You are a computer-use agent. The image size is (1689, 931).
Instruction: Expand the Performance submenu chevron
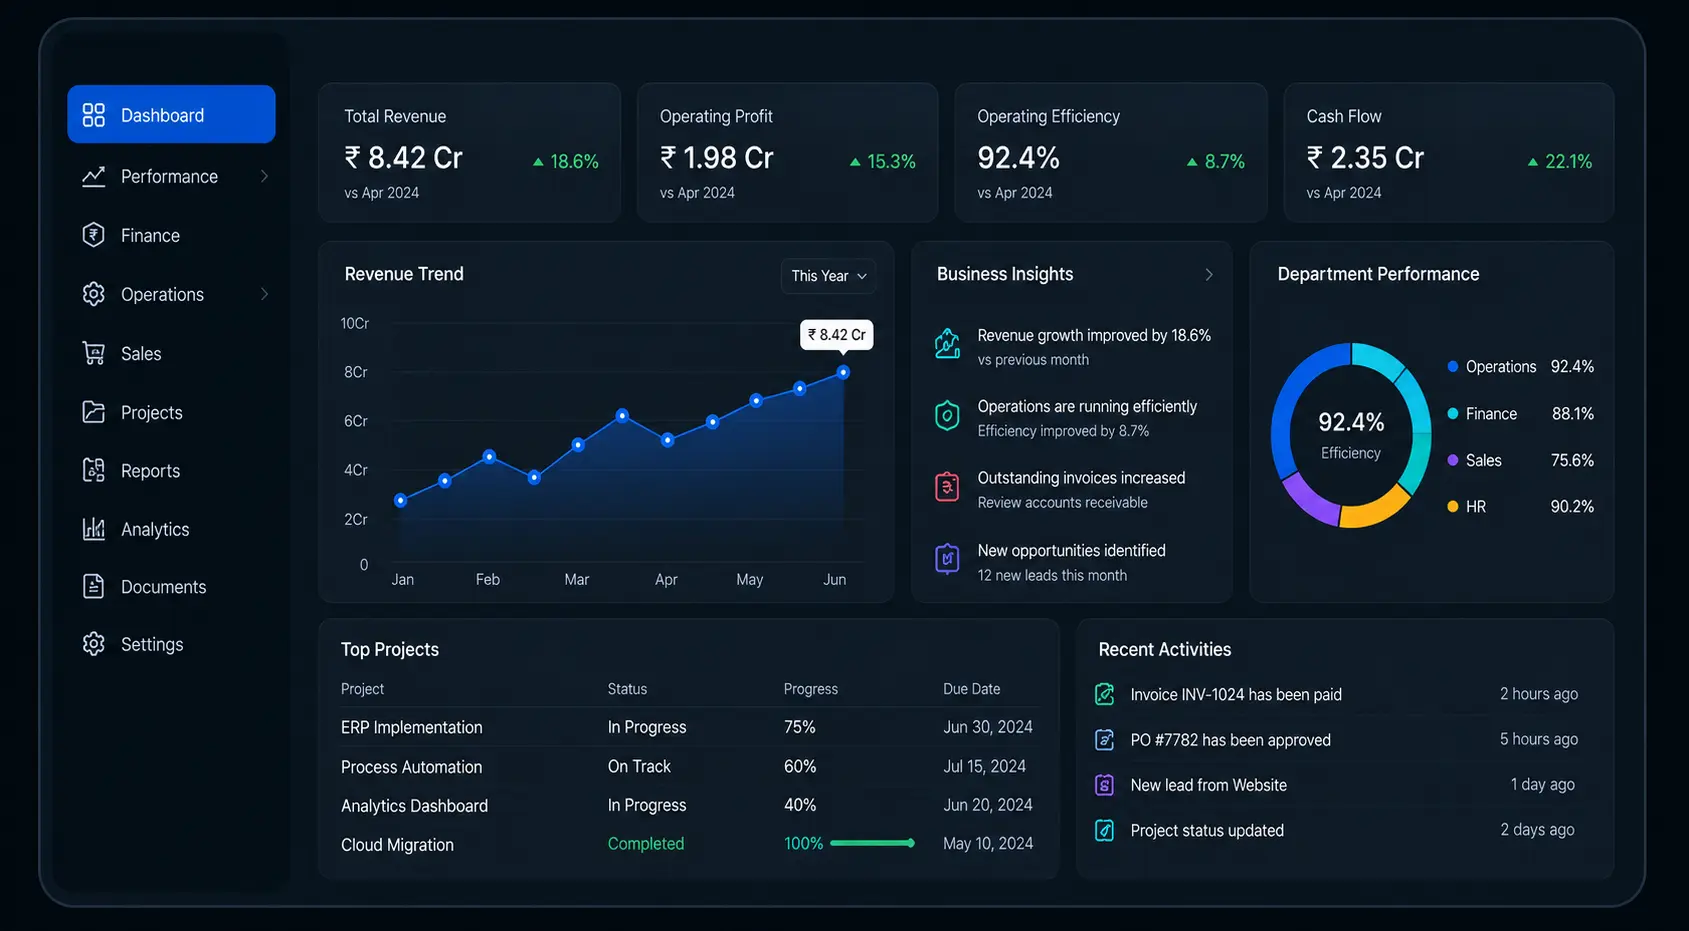(x=264, y=176)
